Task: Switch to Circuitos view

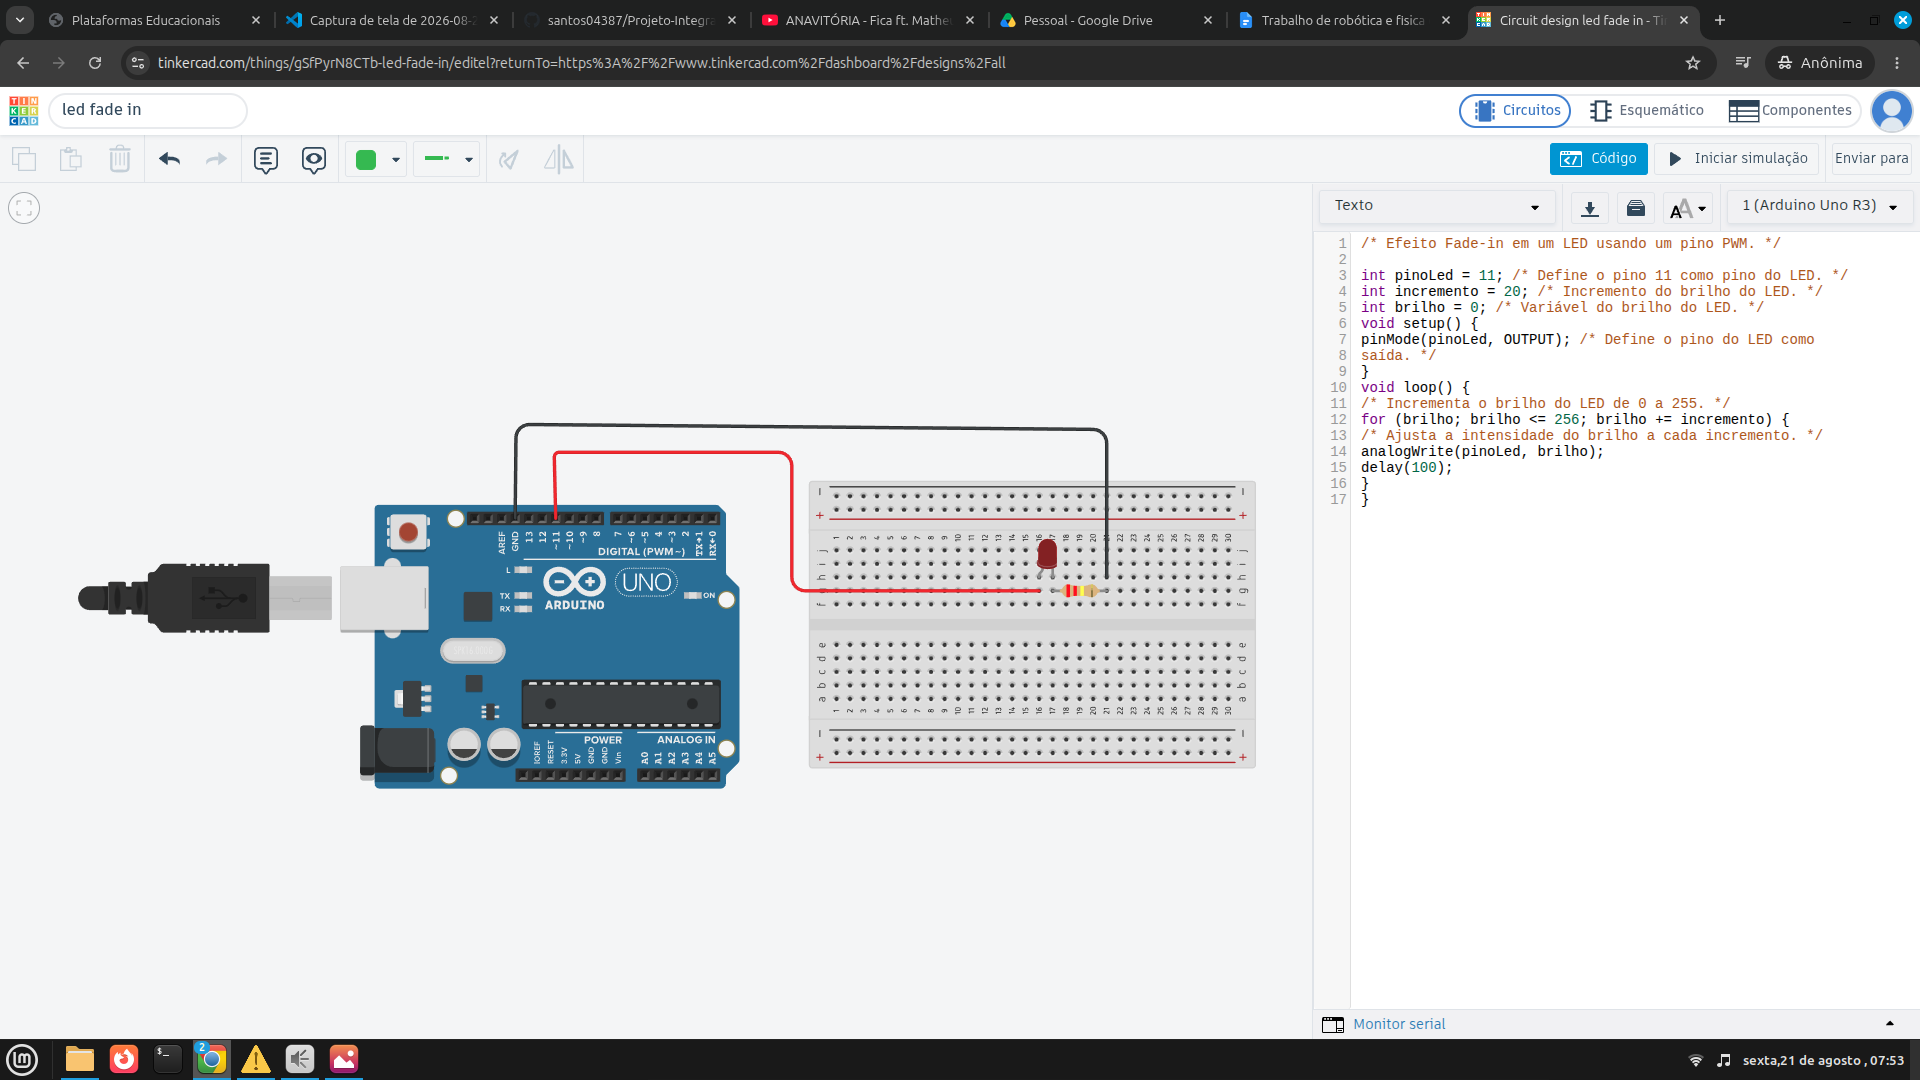Action: coord(1516,111)
